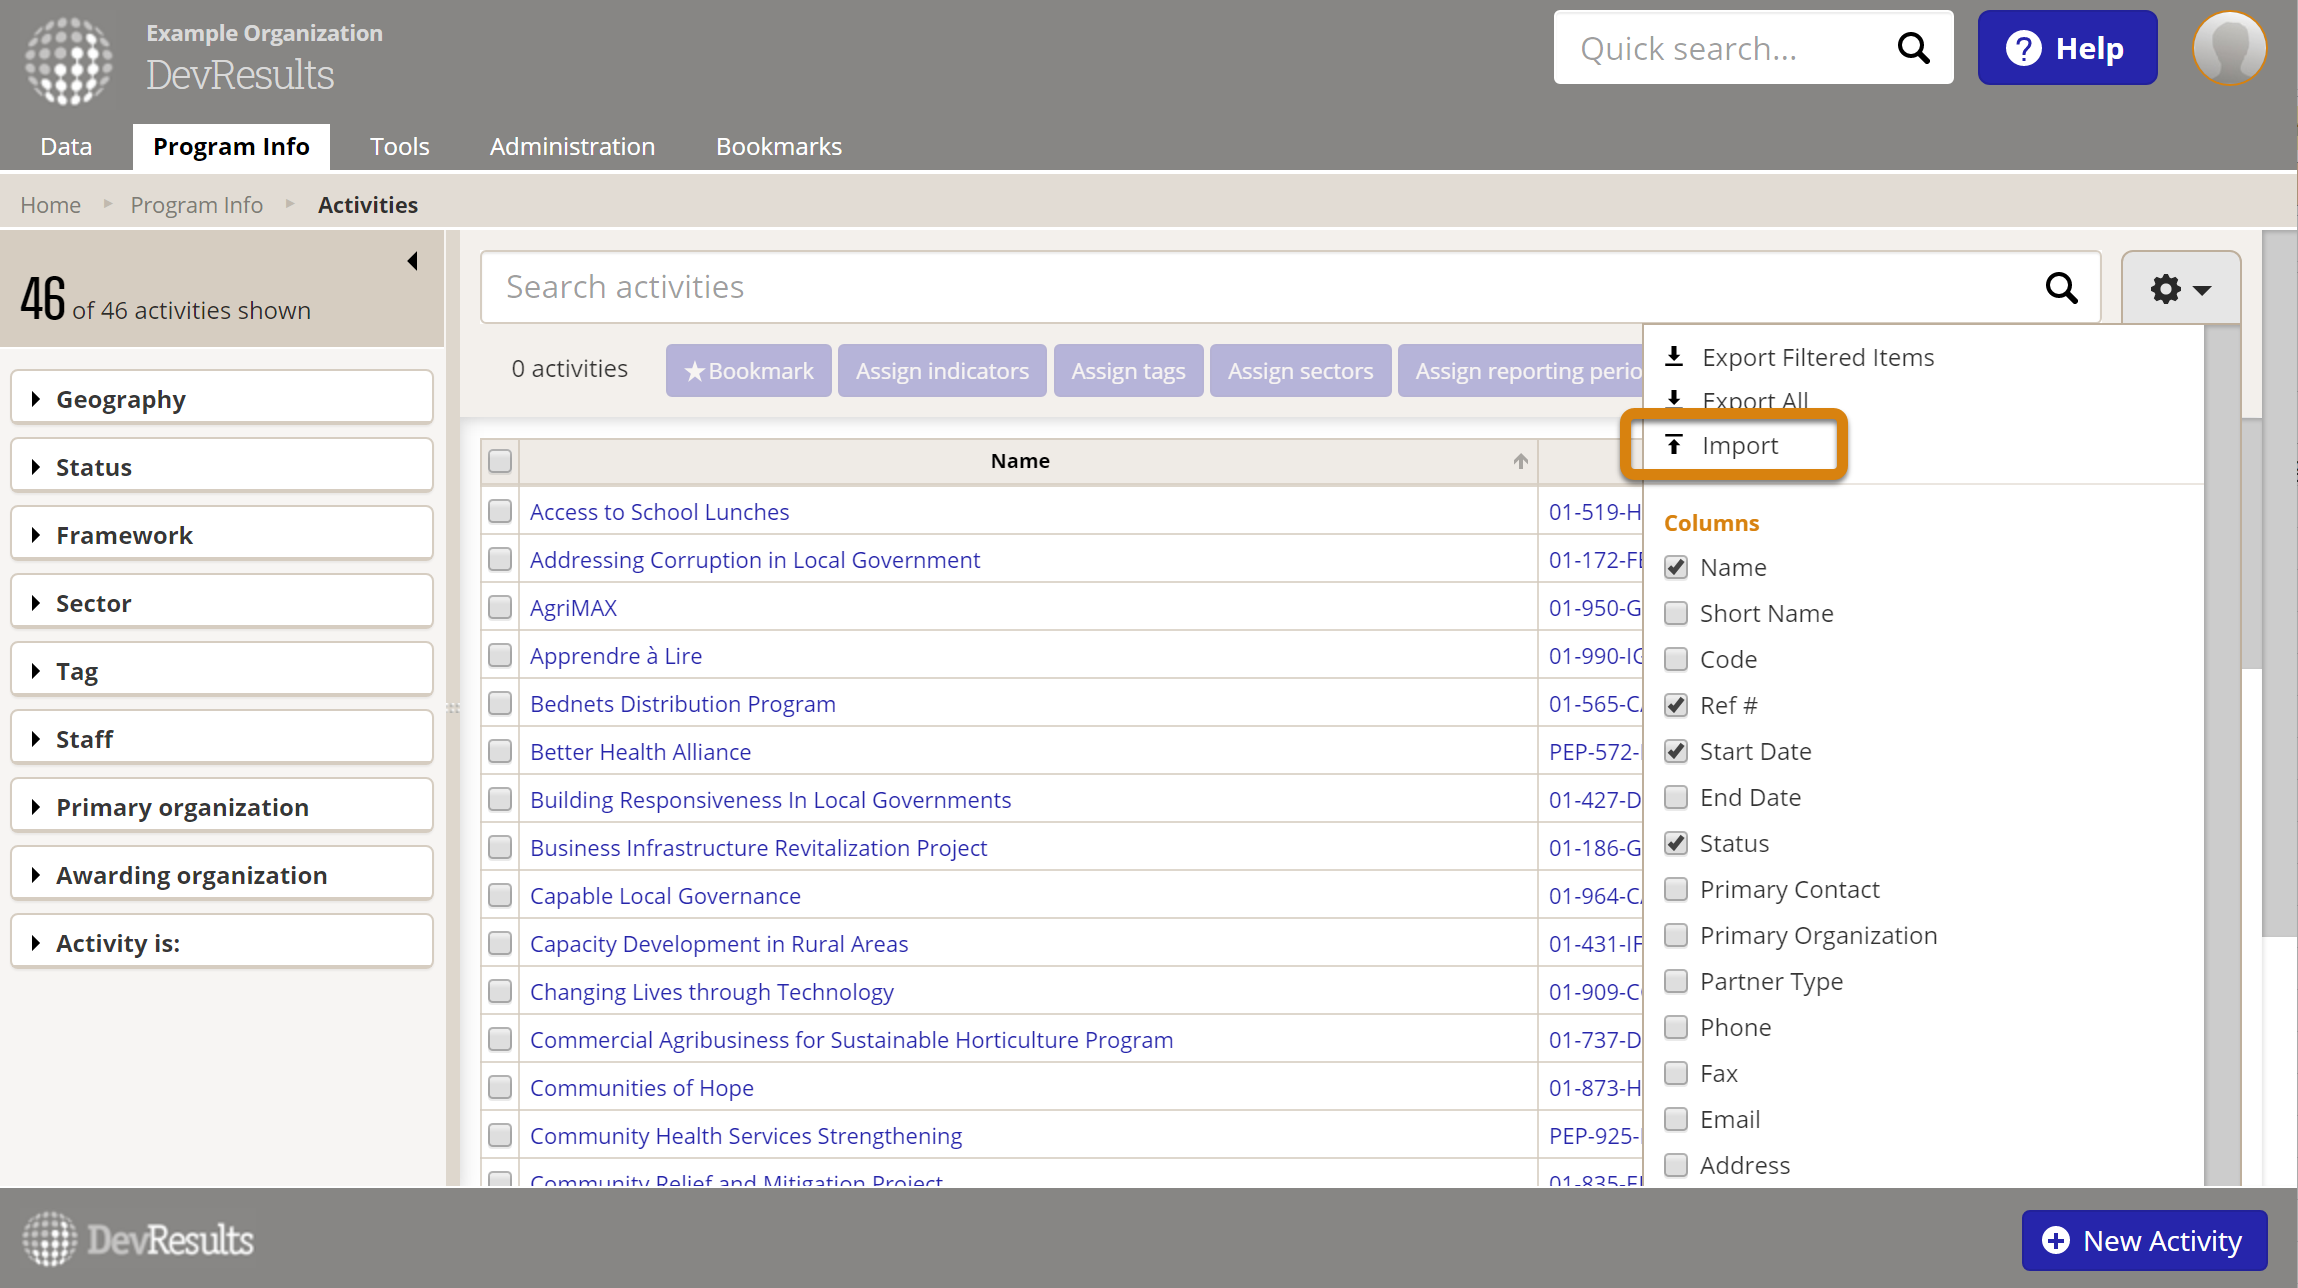
Task: Click Export Filtered Items download option
Action: [1817, 357]
